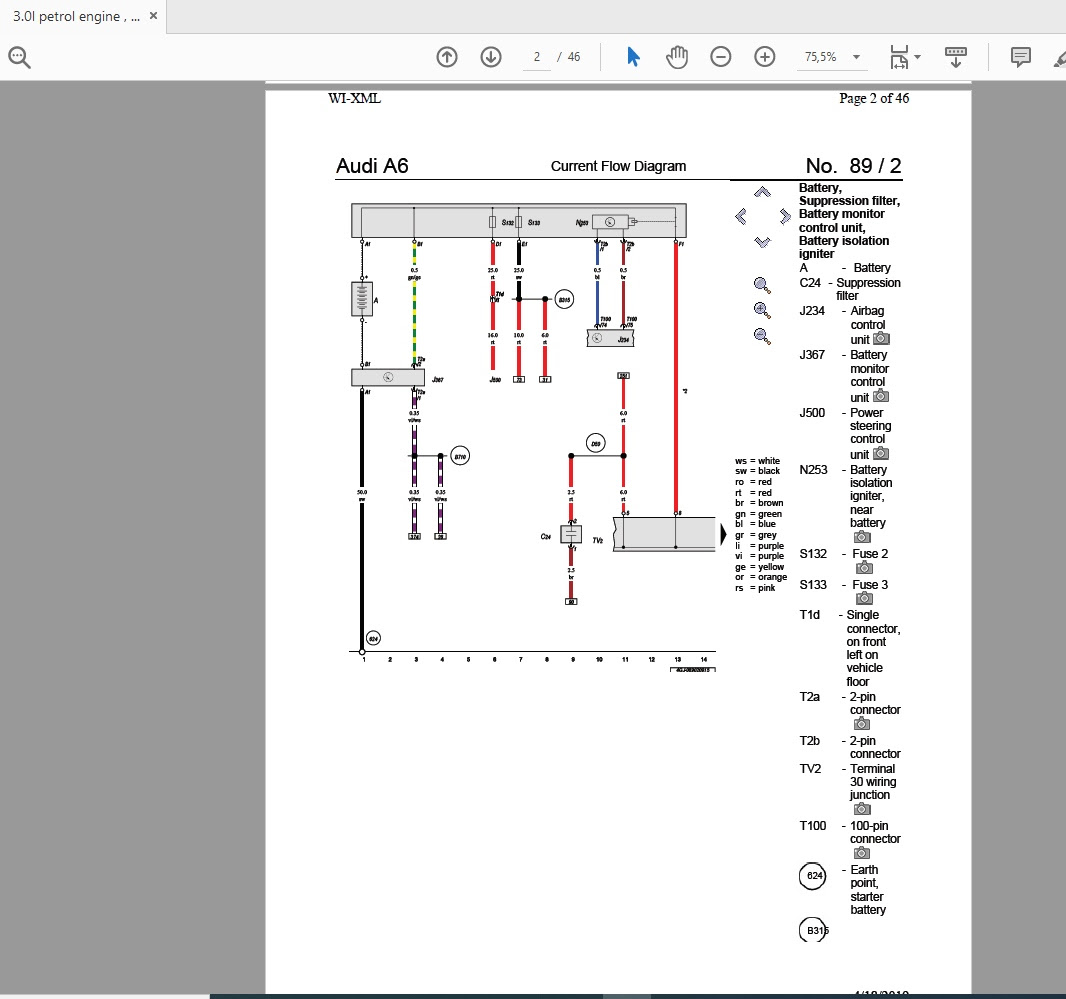Open camera image for T100 100-pin connector
1066x999 pixels.
click(862, 853)
